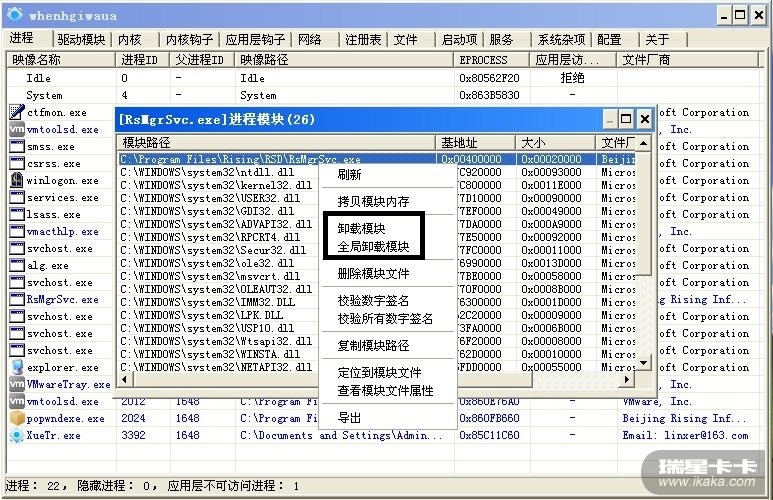Sort by 父进程ID column header
Screen dimensions: 773x500
pyautogui.click(x=203, y=60)
